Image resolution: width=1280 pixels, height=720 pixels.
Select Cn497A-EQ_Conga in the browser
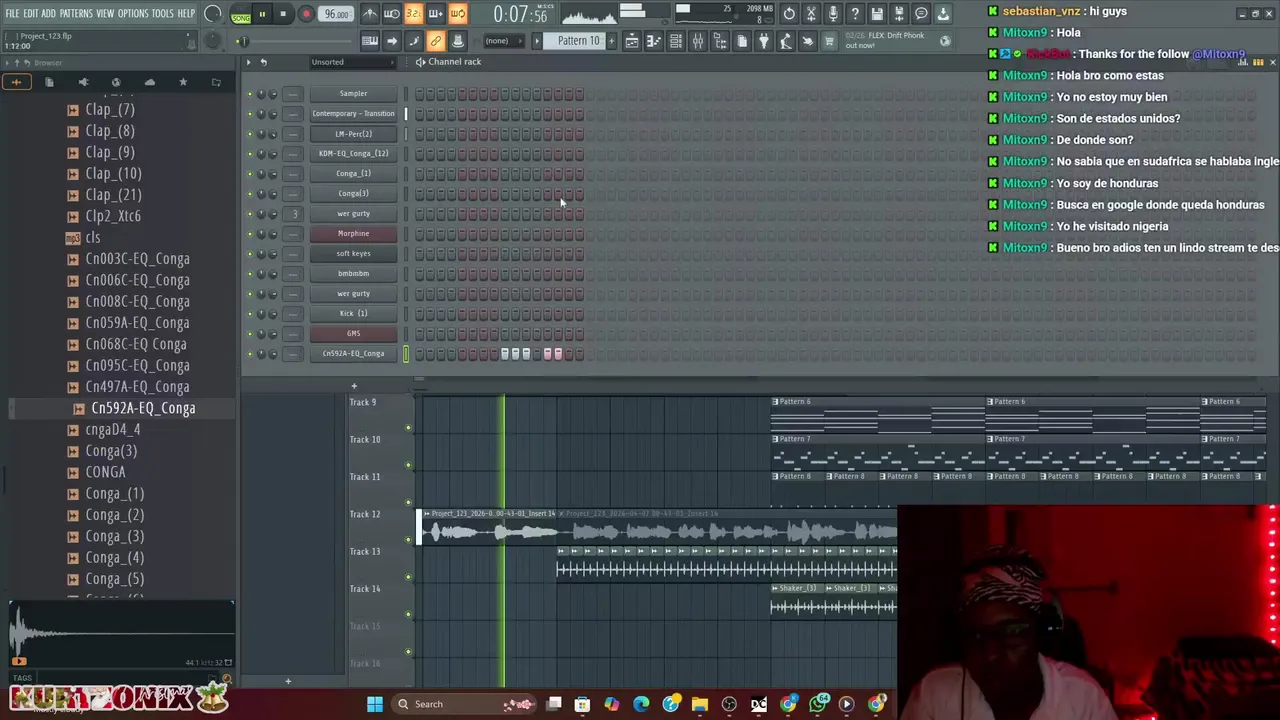coord(137,387)
